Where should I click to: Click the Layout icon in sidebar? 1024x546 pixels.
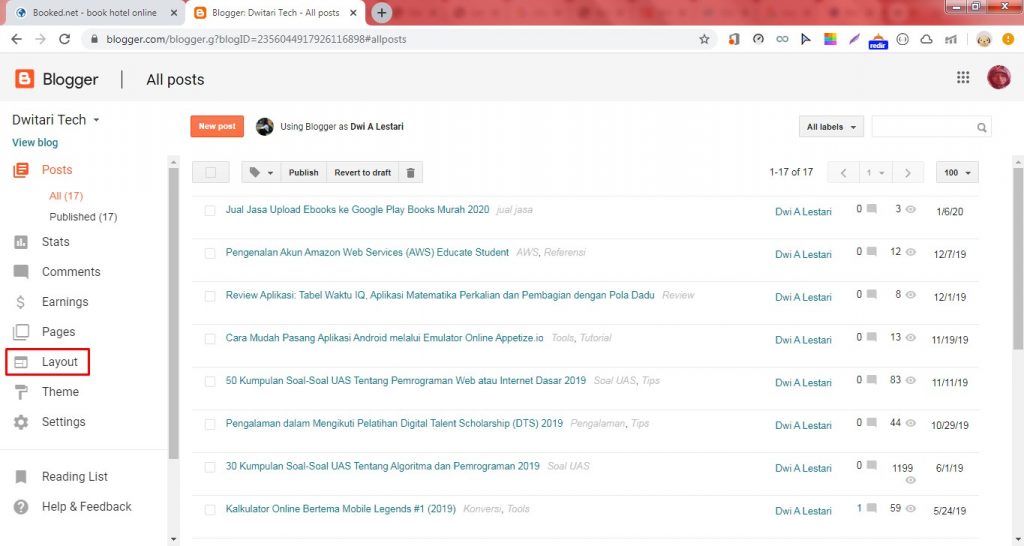pyautogui.click(x=21, y=362)
